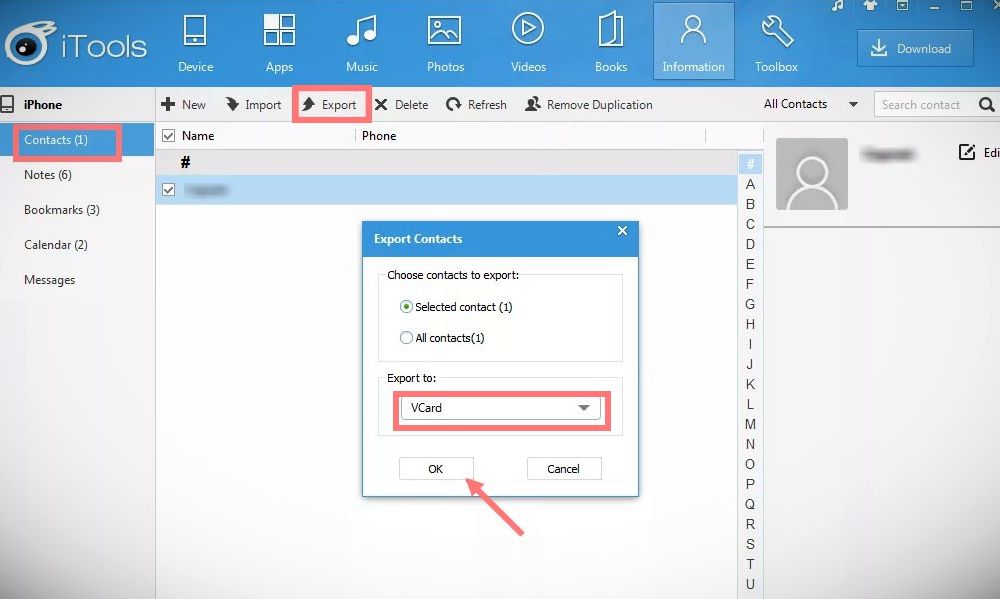Image resolution: width=1000 pixels, height=599 pixels.
Task: Click Cancel in Export Contacts dialog
Action: [x=564, y=469]
